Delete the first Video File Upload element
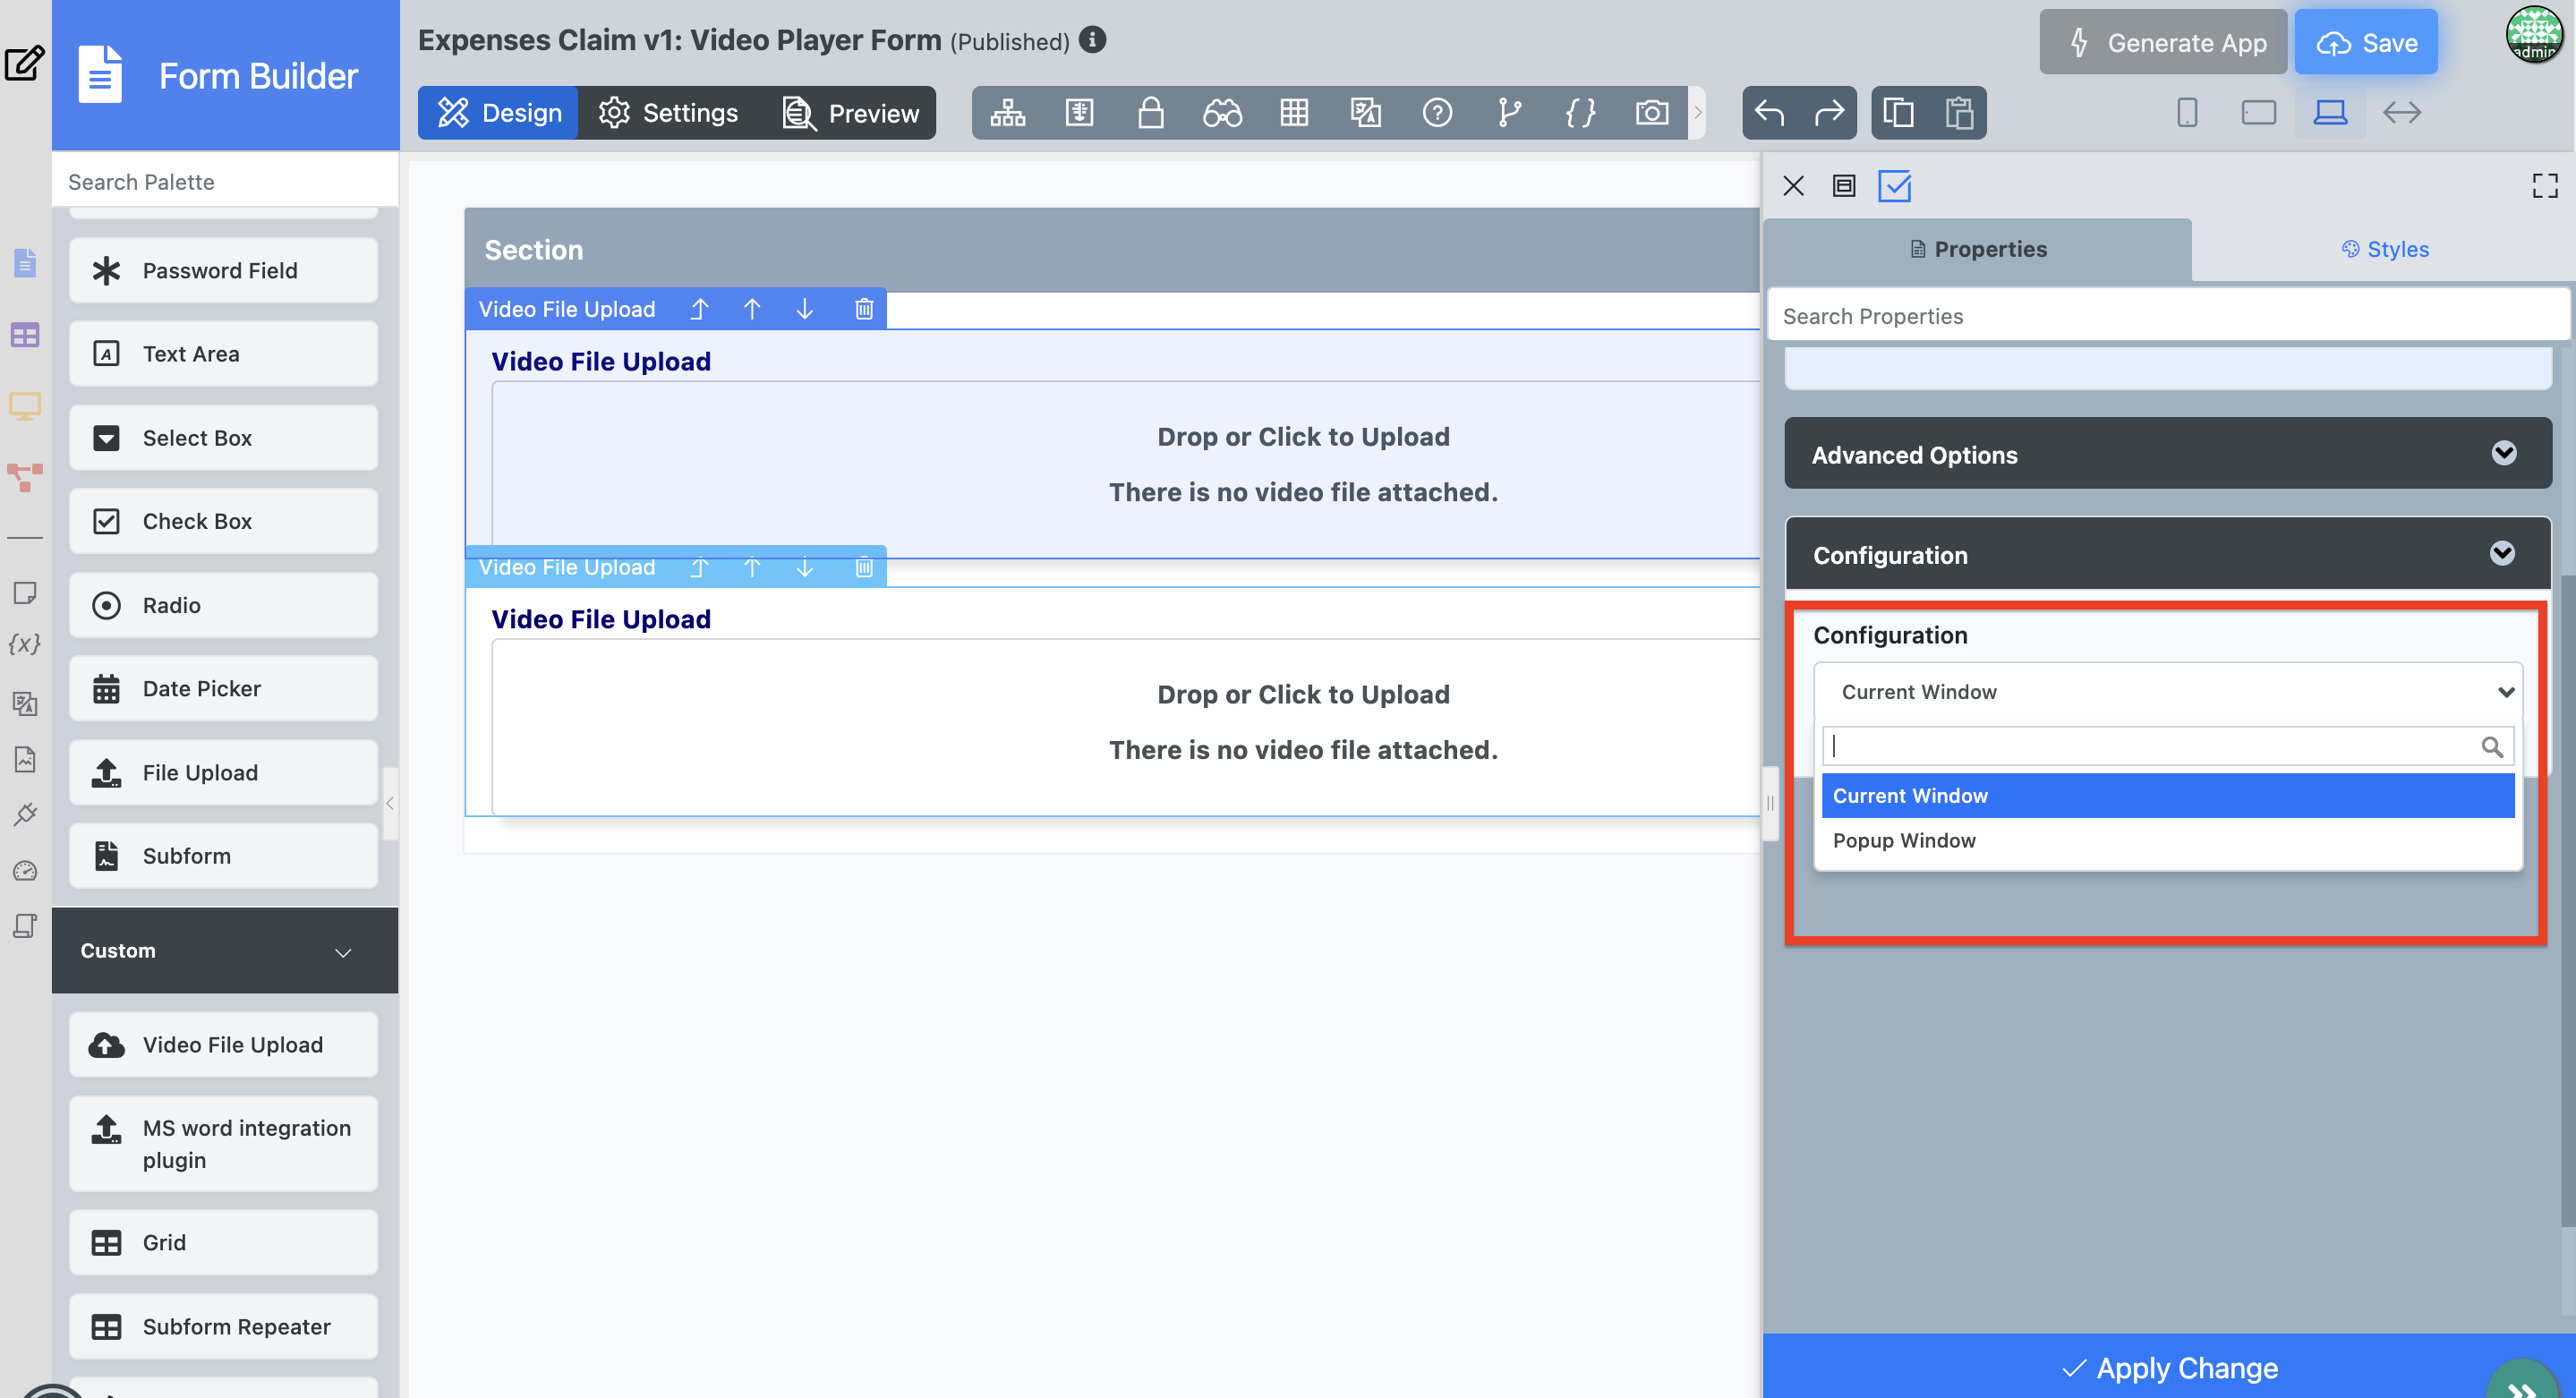Viewport: 2576px width, 1398px height. pyautogui.click(x=864, y=309)
